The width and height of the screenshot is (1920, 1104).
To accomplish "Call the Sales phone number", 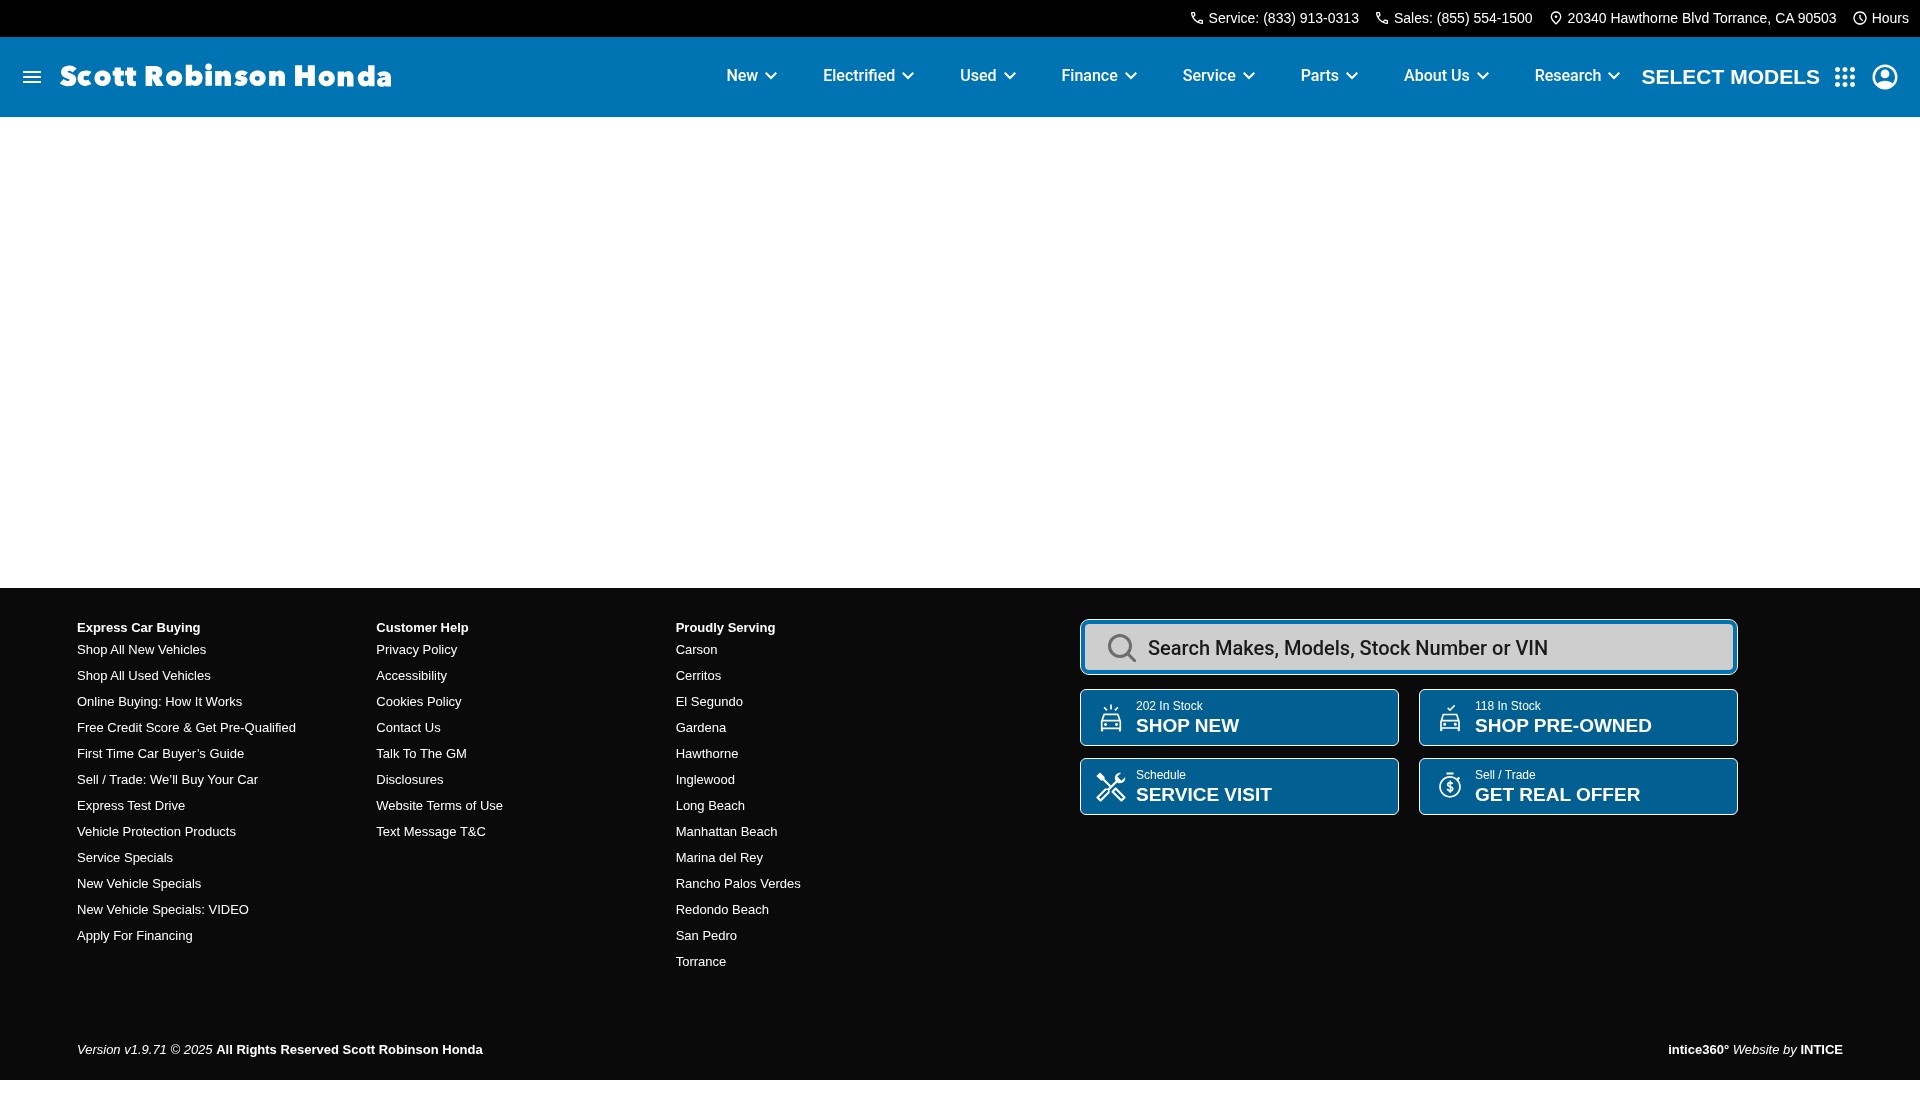I will pos(1463,18).
